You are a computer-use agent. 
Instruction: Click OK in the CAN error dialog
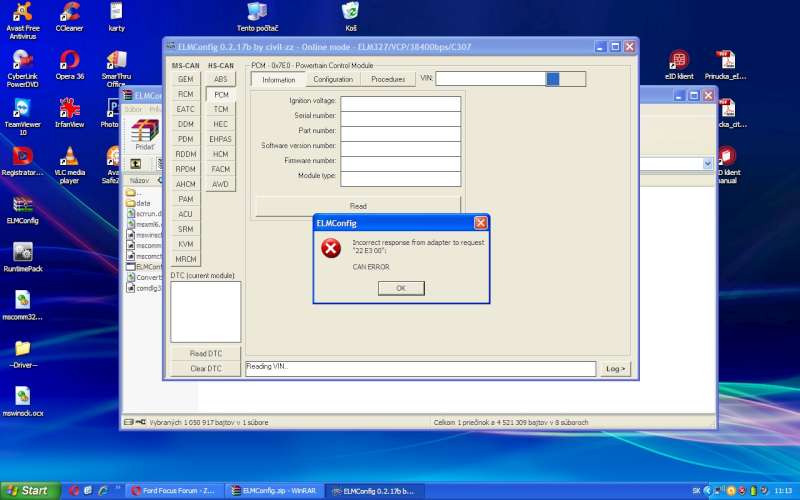pos(401,288)
